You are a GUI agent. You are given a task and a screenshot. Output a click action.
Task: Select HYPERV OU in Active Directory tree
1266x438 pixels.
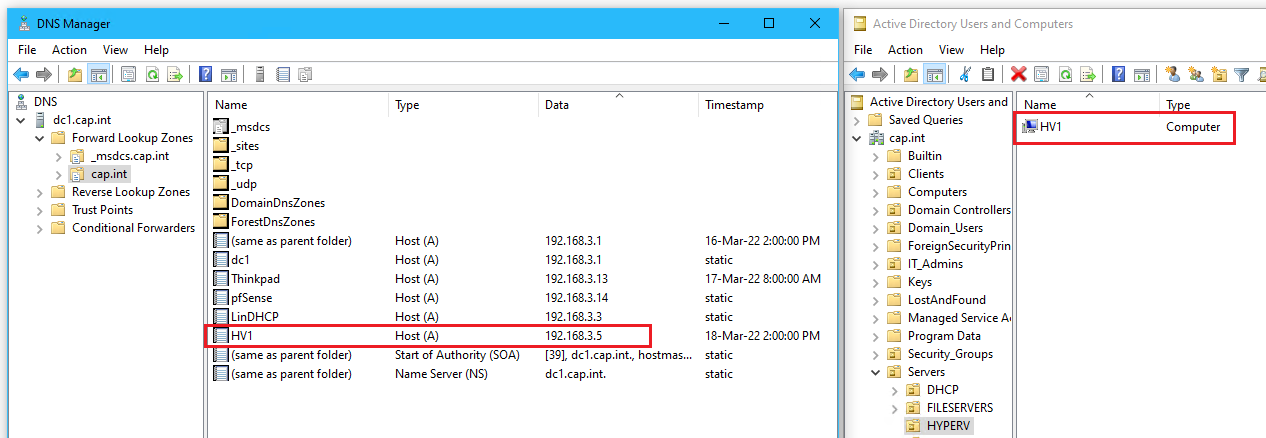point(940,426)
